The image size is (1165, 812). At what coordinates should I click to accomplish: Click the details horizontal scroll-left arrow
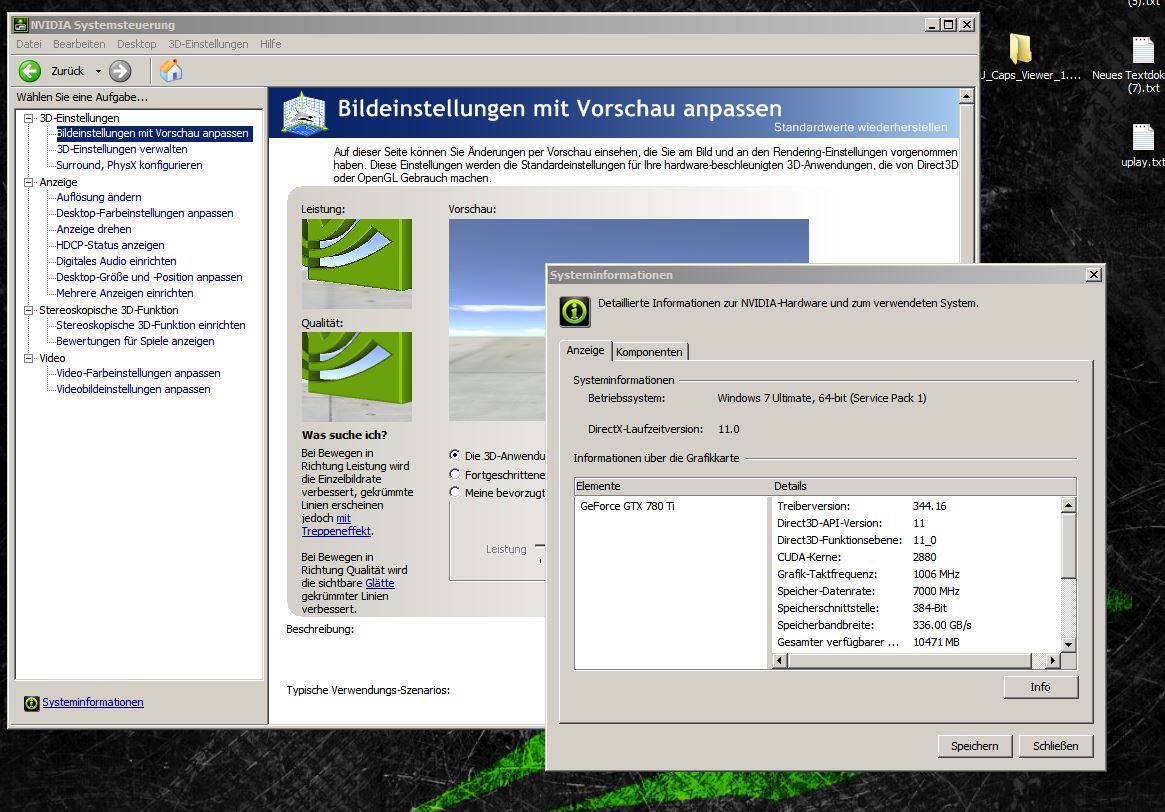point(779,660)
